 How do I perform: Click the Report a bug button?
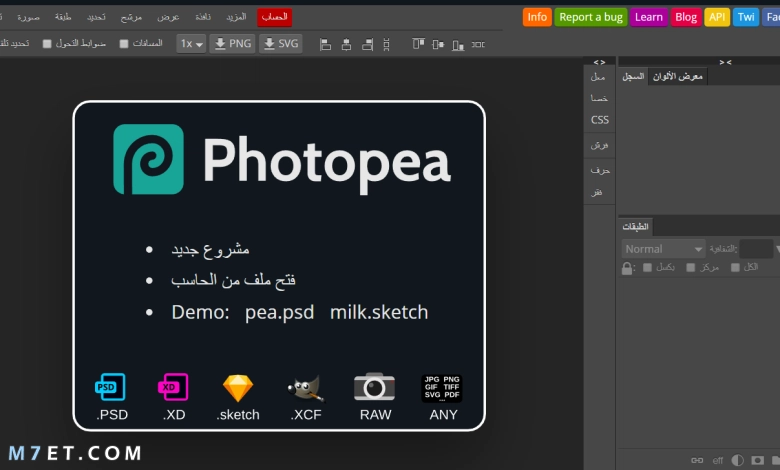point(590,17)
